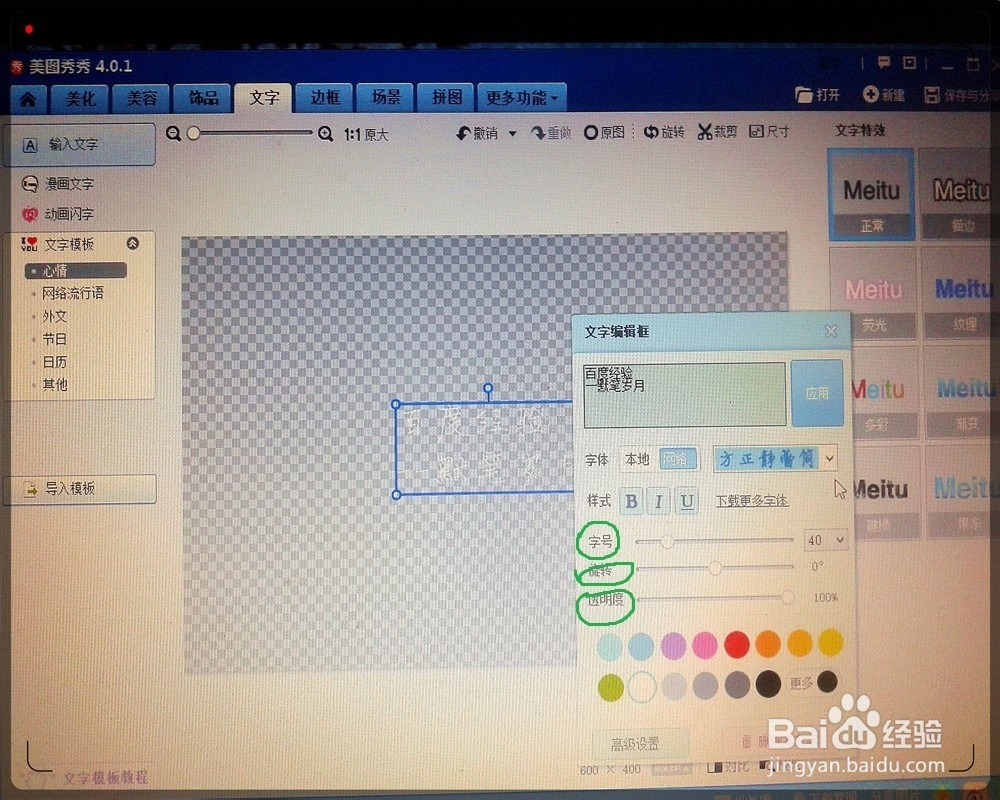Switch to the 拼图 tab
Image resolution: width=1000 pixels, height=800 pixels.
pos(446,97)
